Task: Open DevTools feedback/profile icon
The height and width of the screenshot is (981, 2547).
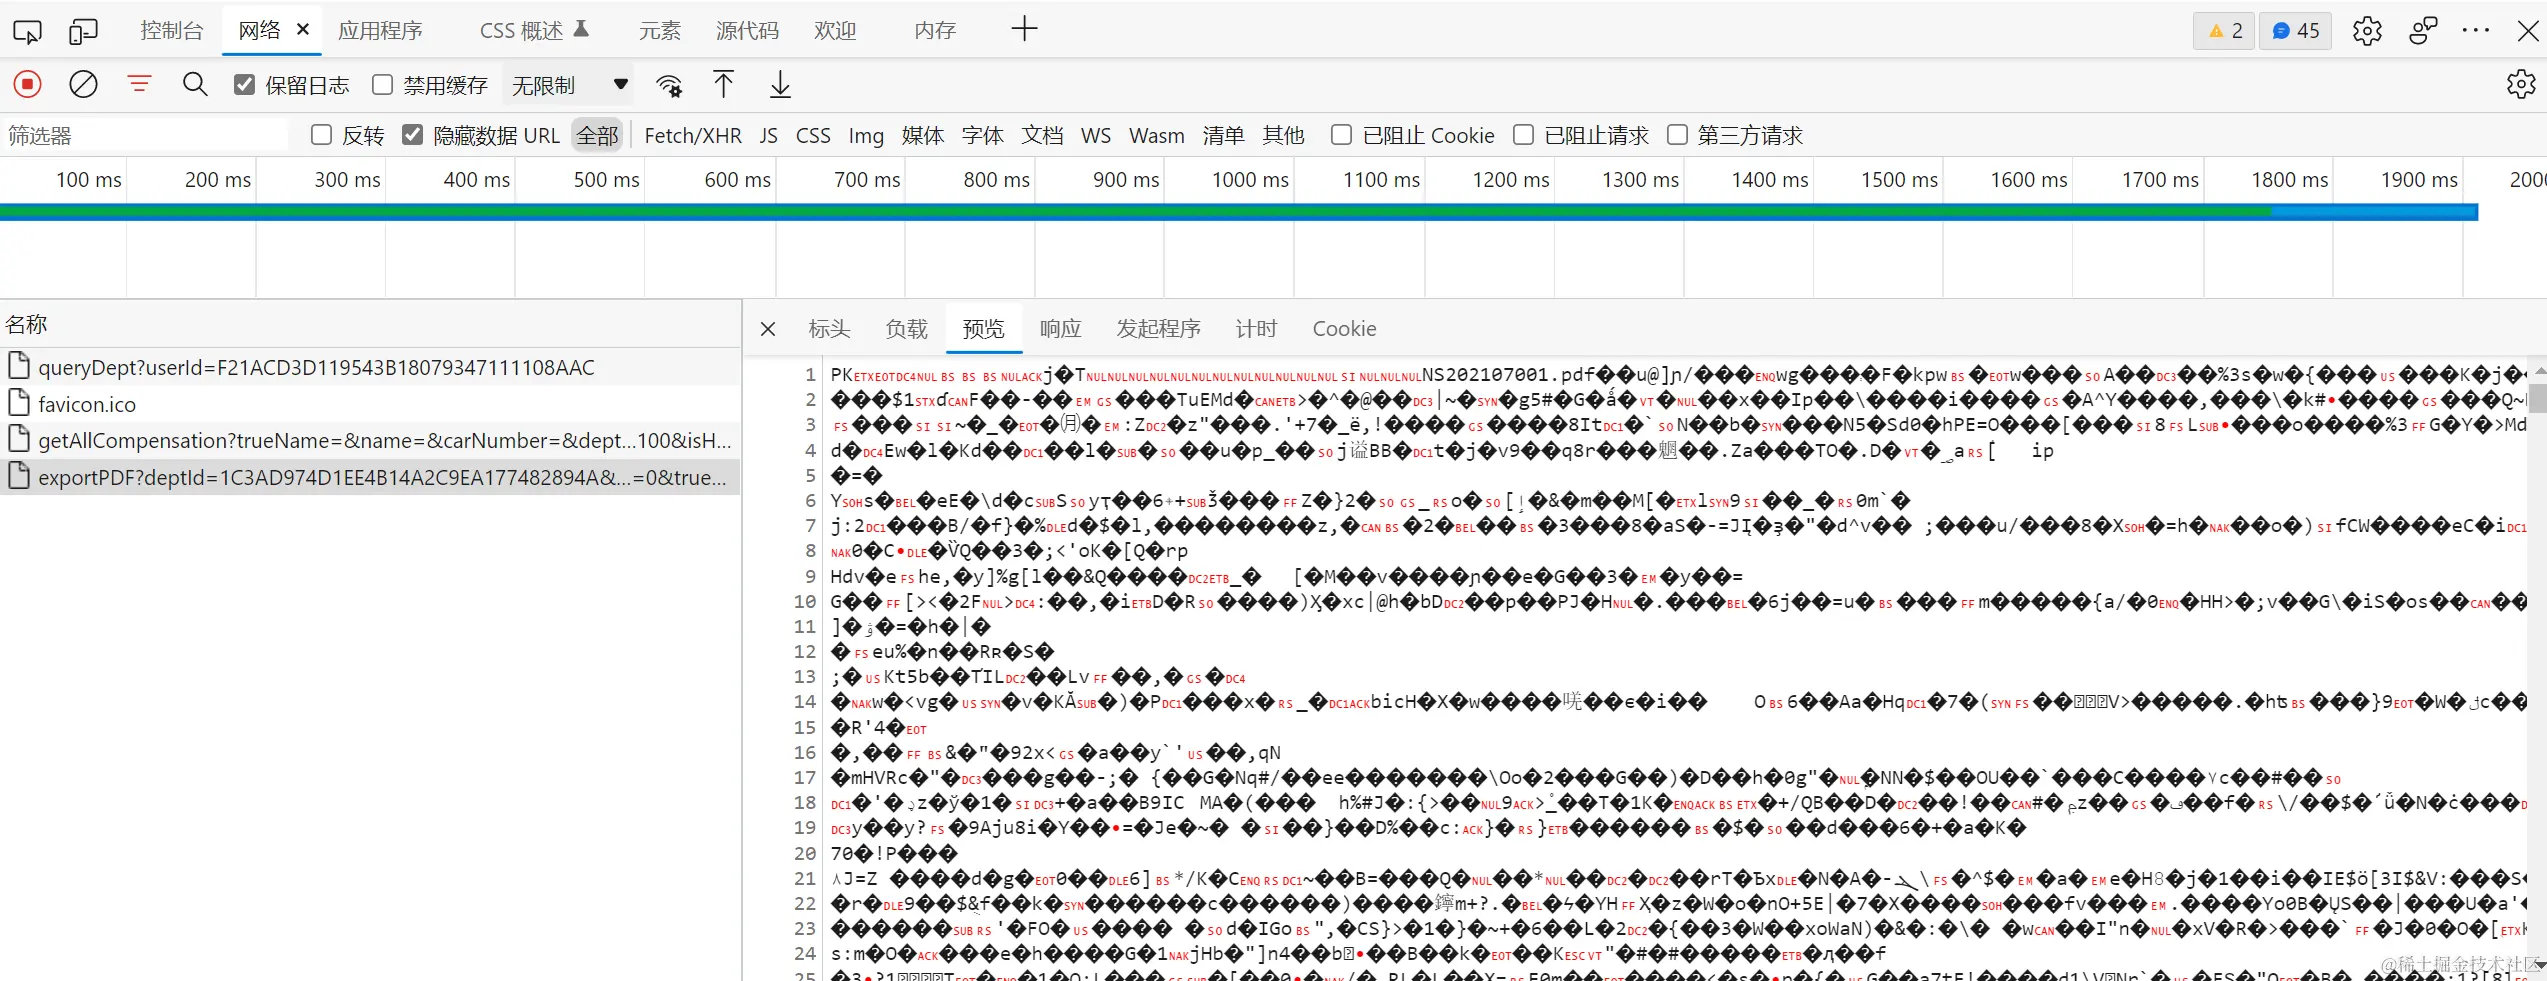Action: tap(2423, 31)
